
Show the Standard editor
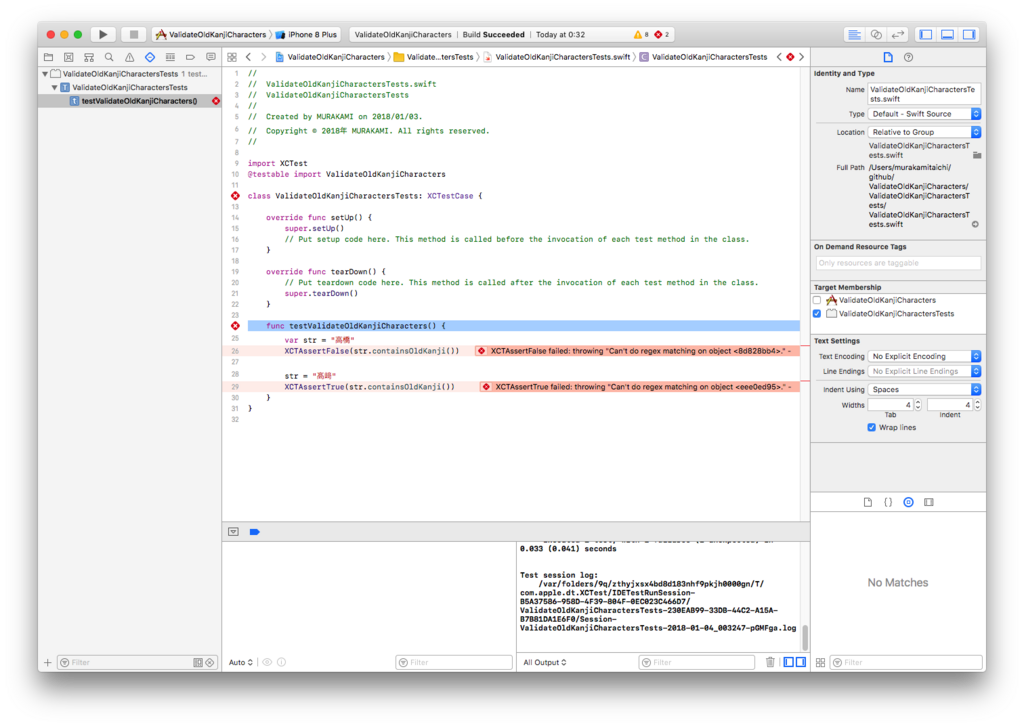(854, 35)
